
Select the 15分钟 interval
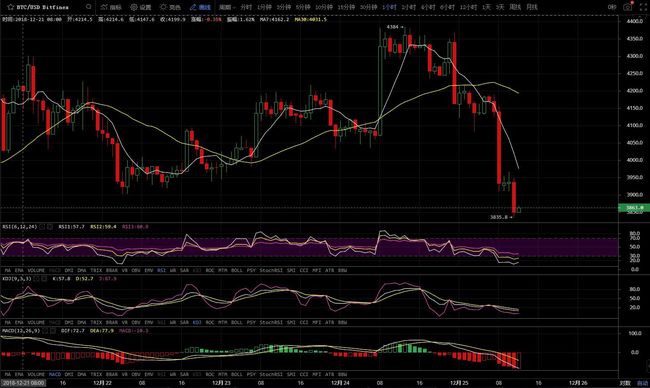point(346,7)
